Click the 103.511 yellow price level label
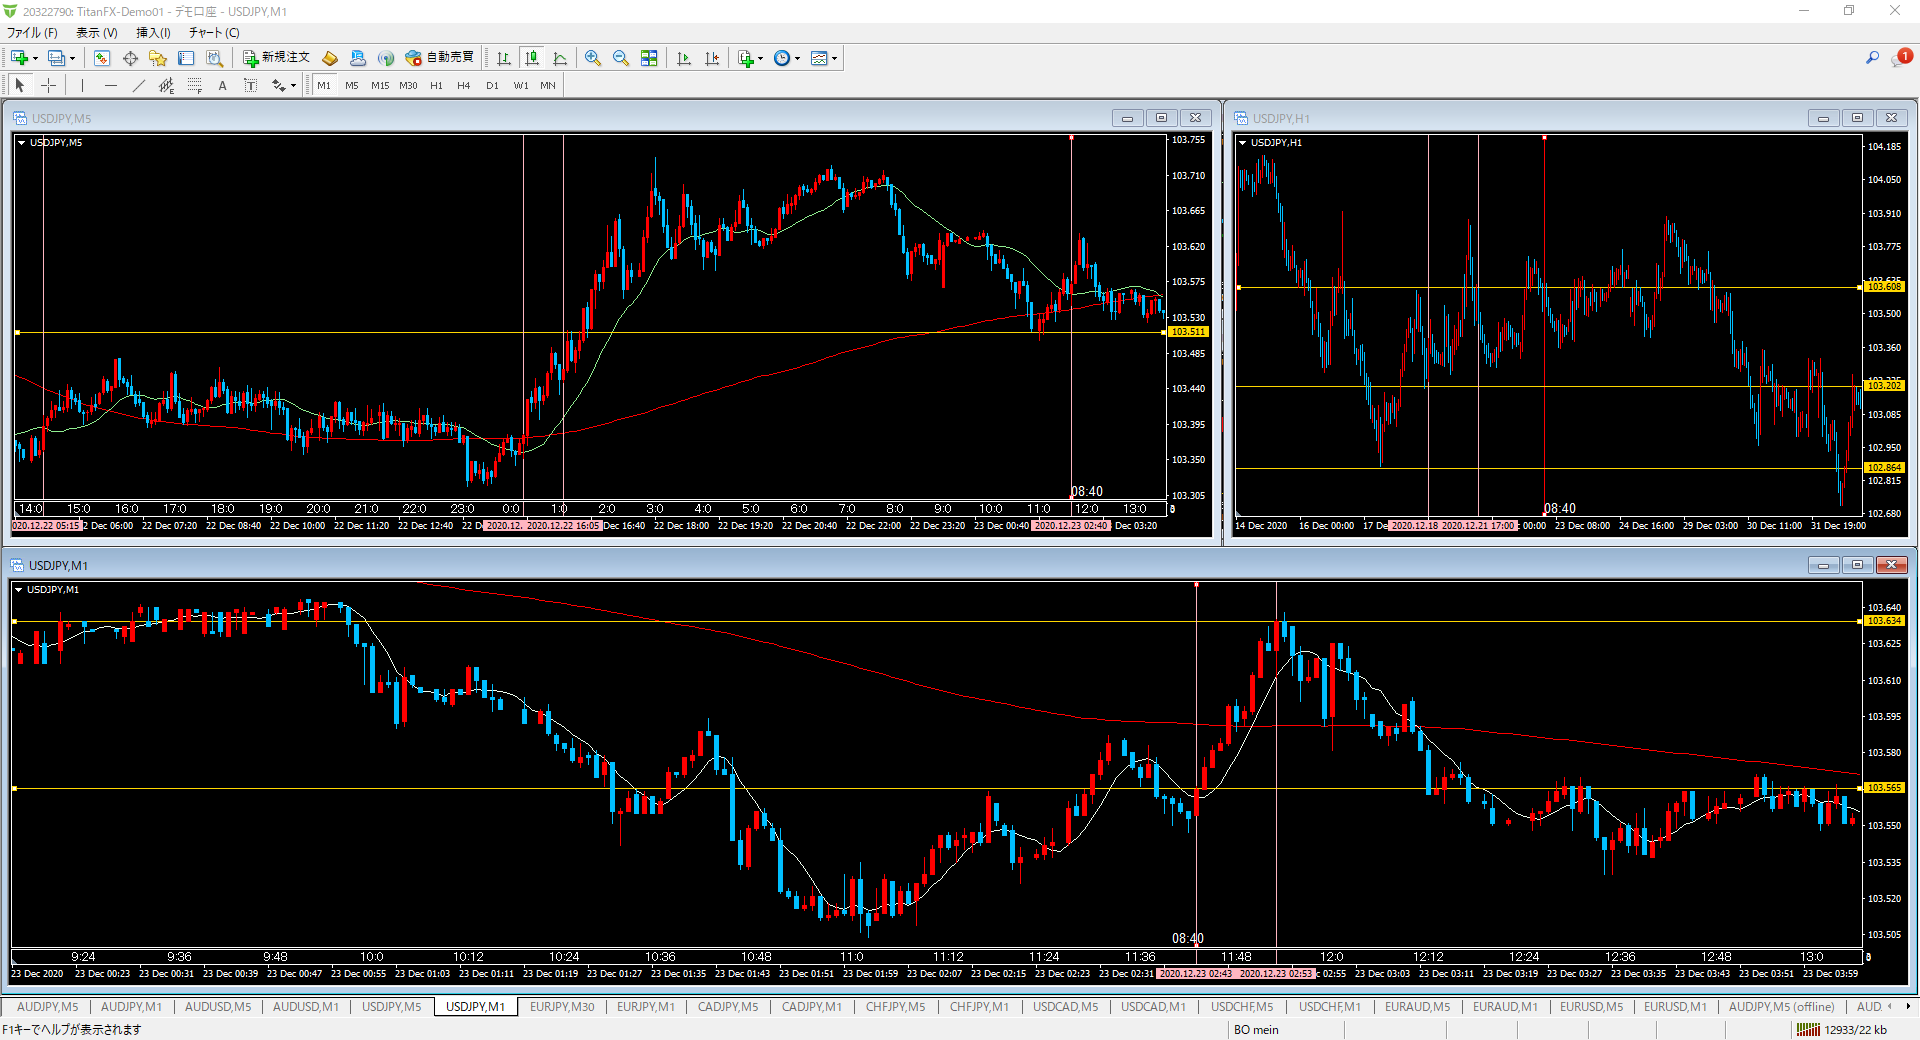 coord(1187,332)
